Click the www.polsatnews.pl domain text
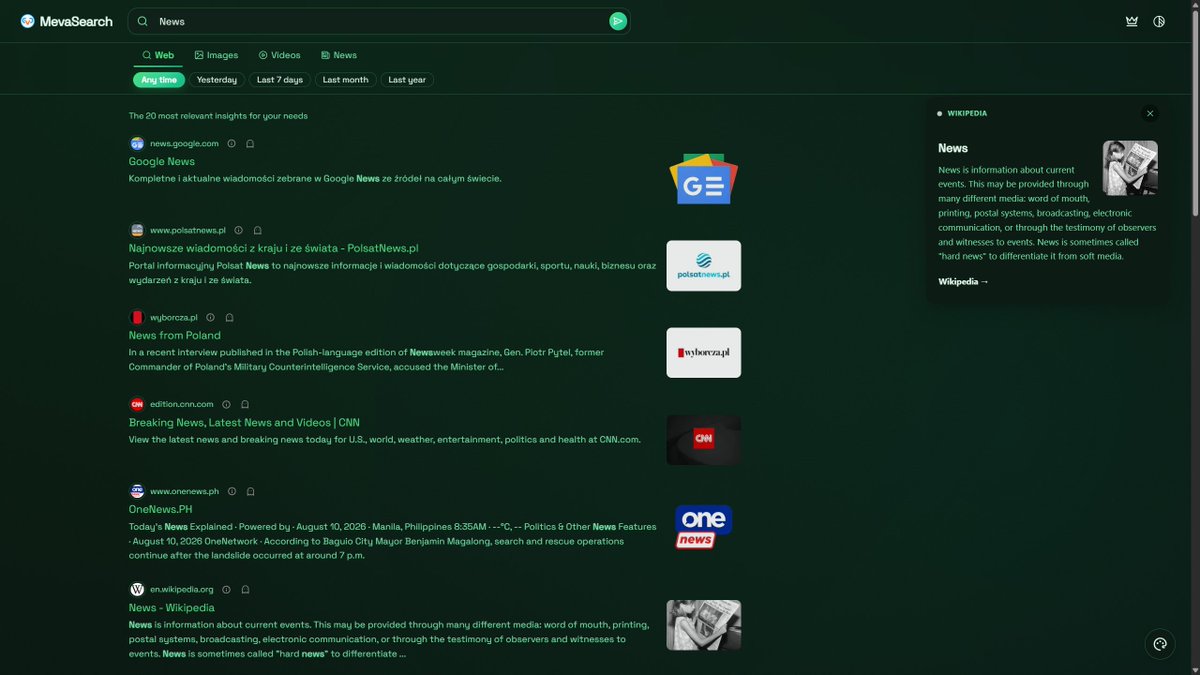Image resolution: width=1200 pixels, height=675 pixels. [x=188, y=230]
